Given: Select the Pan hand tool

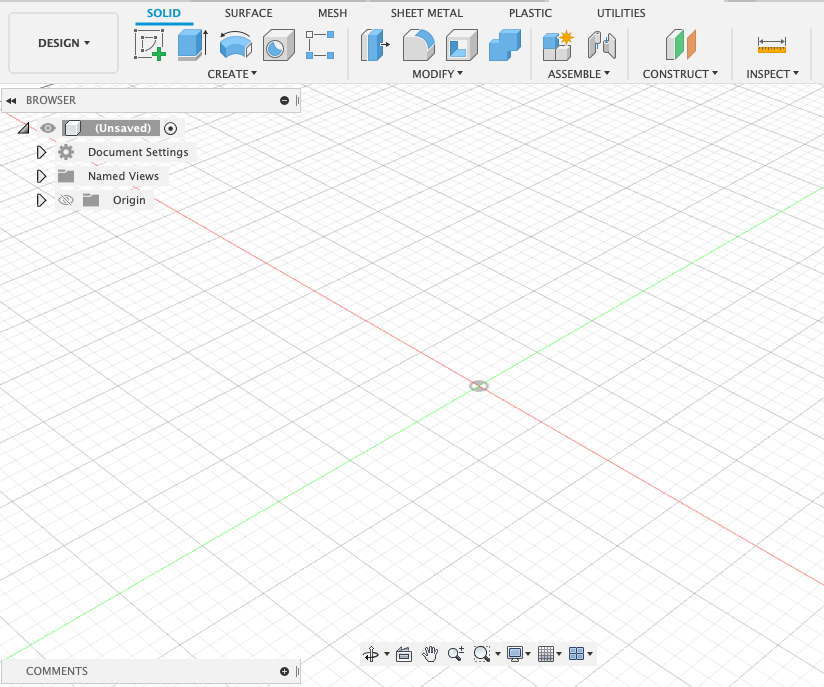Looking at the screenshot, I should tap(430, 654).
